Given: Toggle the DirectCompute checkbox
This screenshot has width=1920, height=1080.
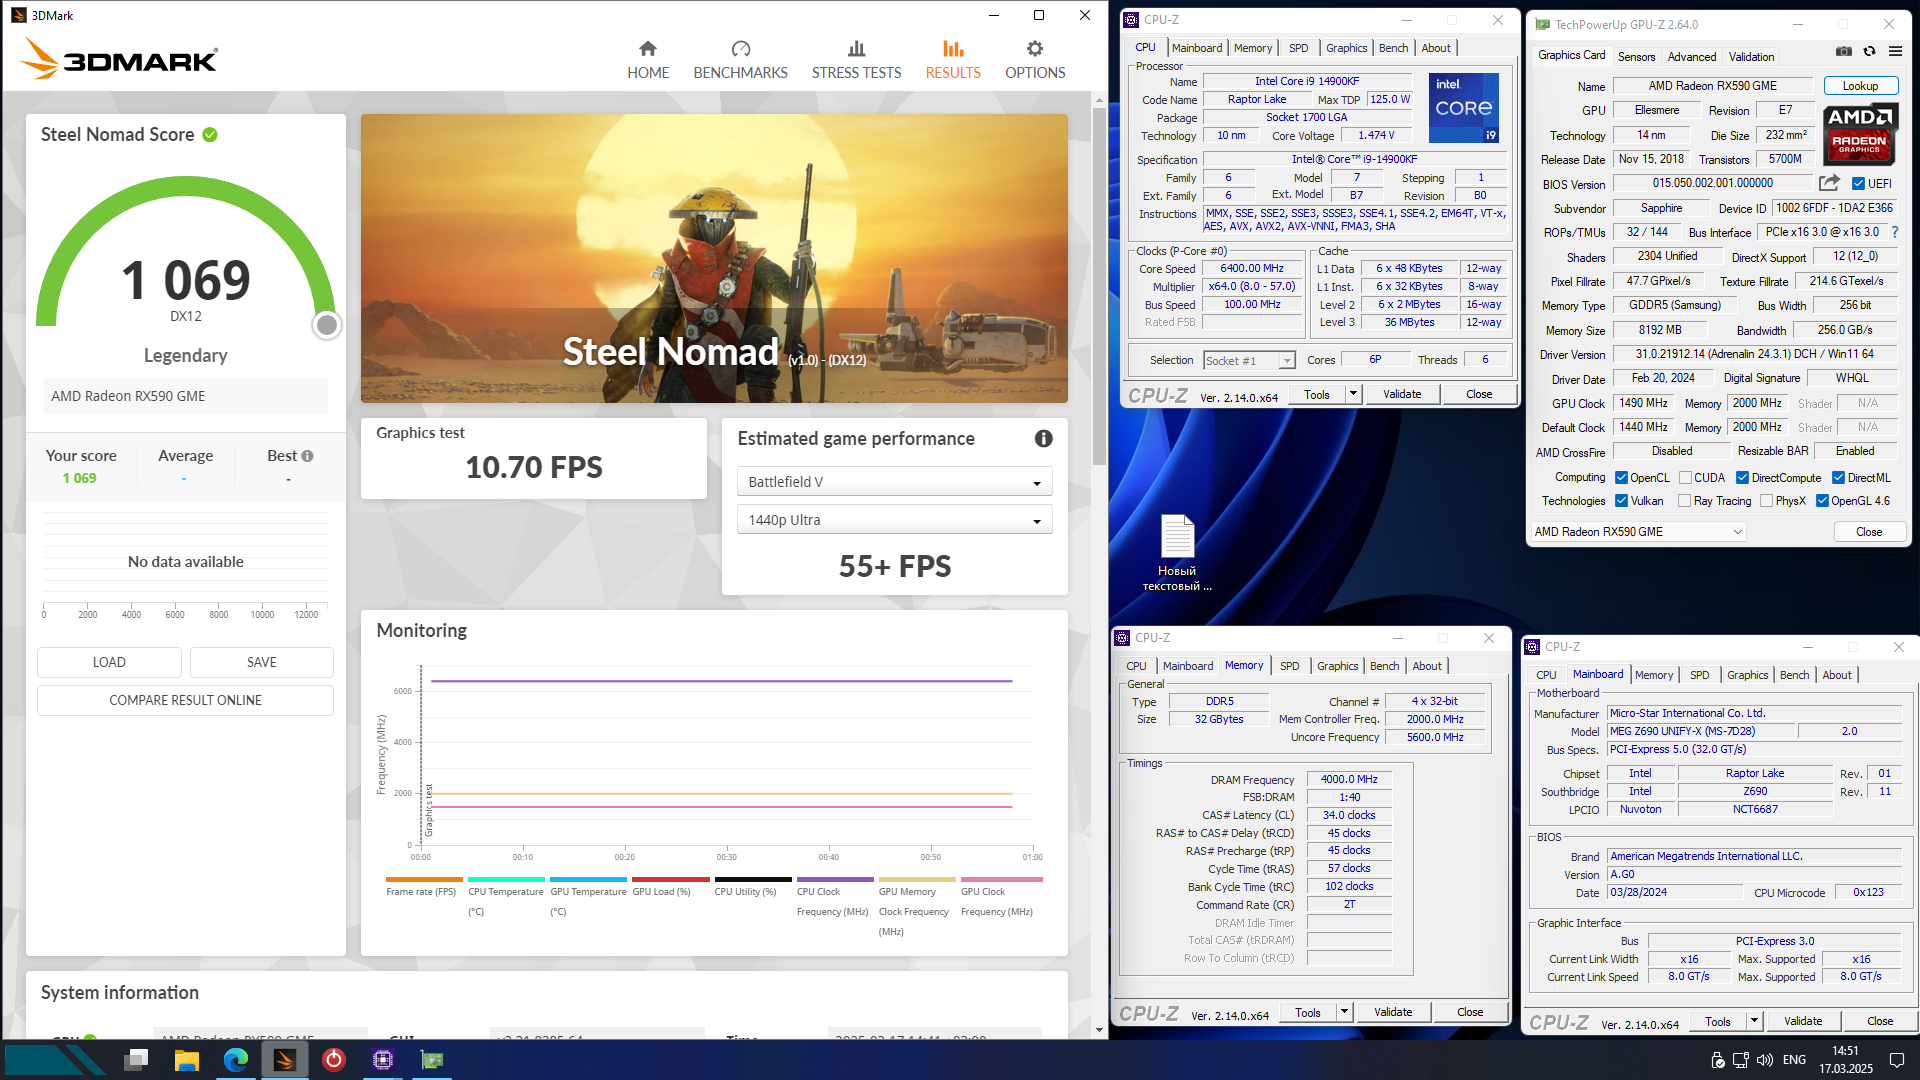Looking at the screenshot, I should pyautogui.click(x=1742, y=478).
